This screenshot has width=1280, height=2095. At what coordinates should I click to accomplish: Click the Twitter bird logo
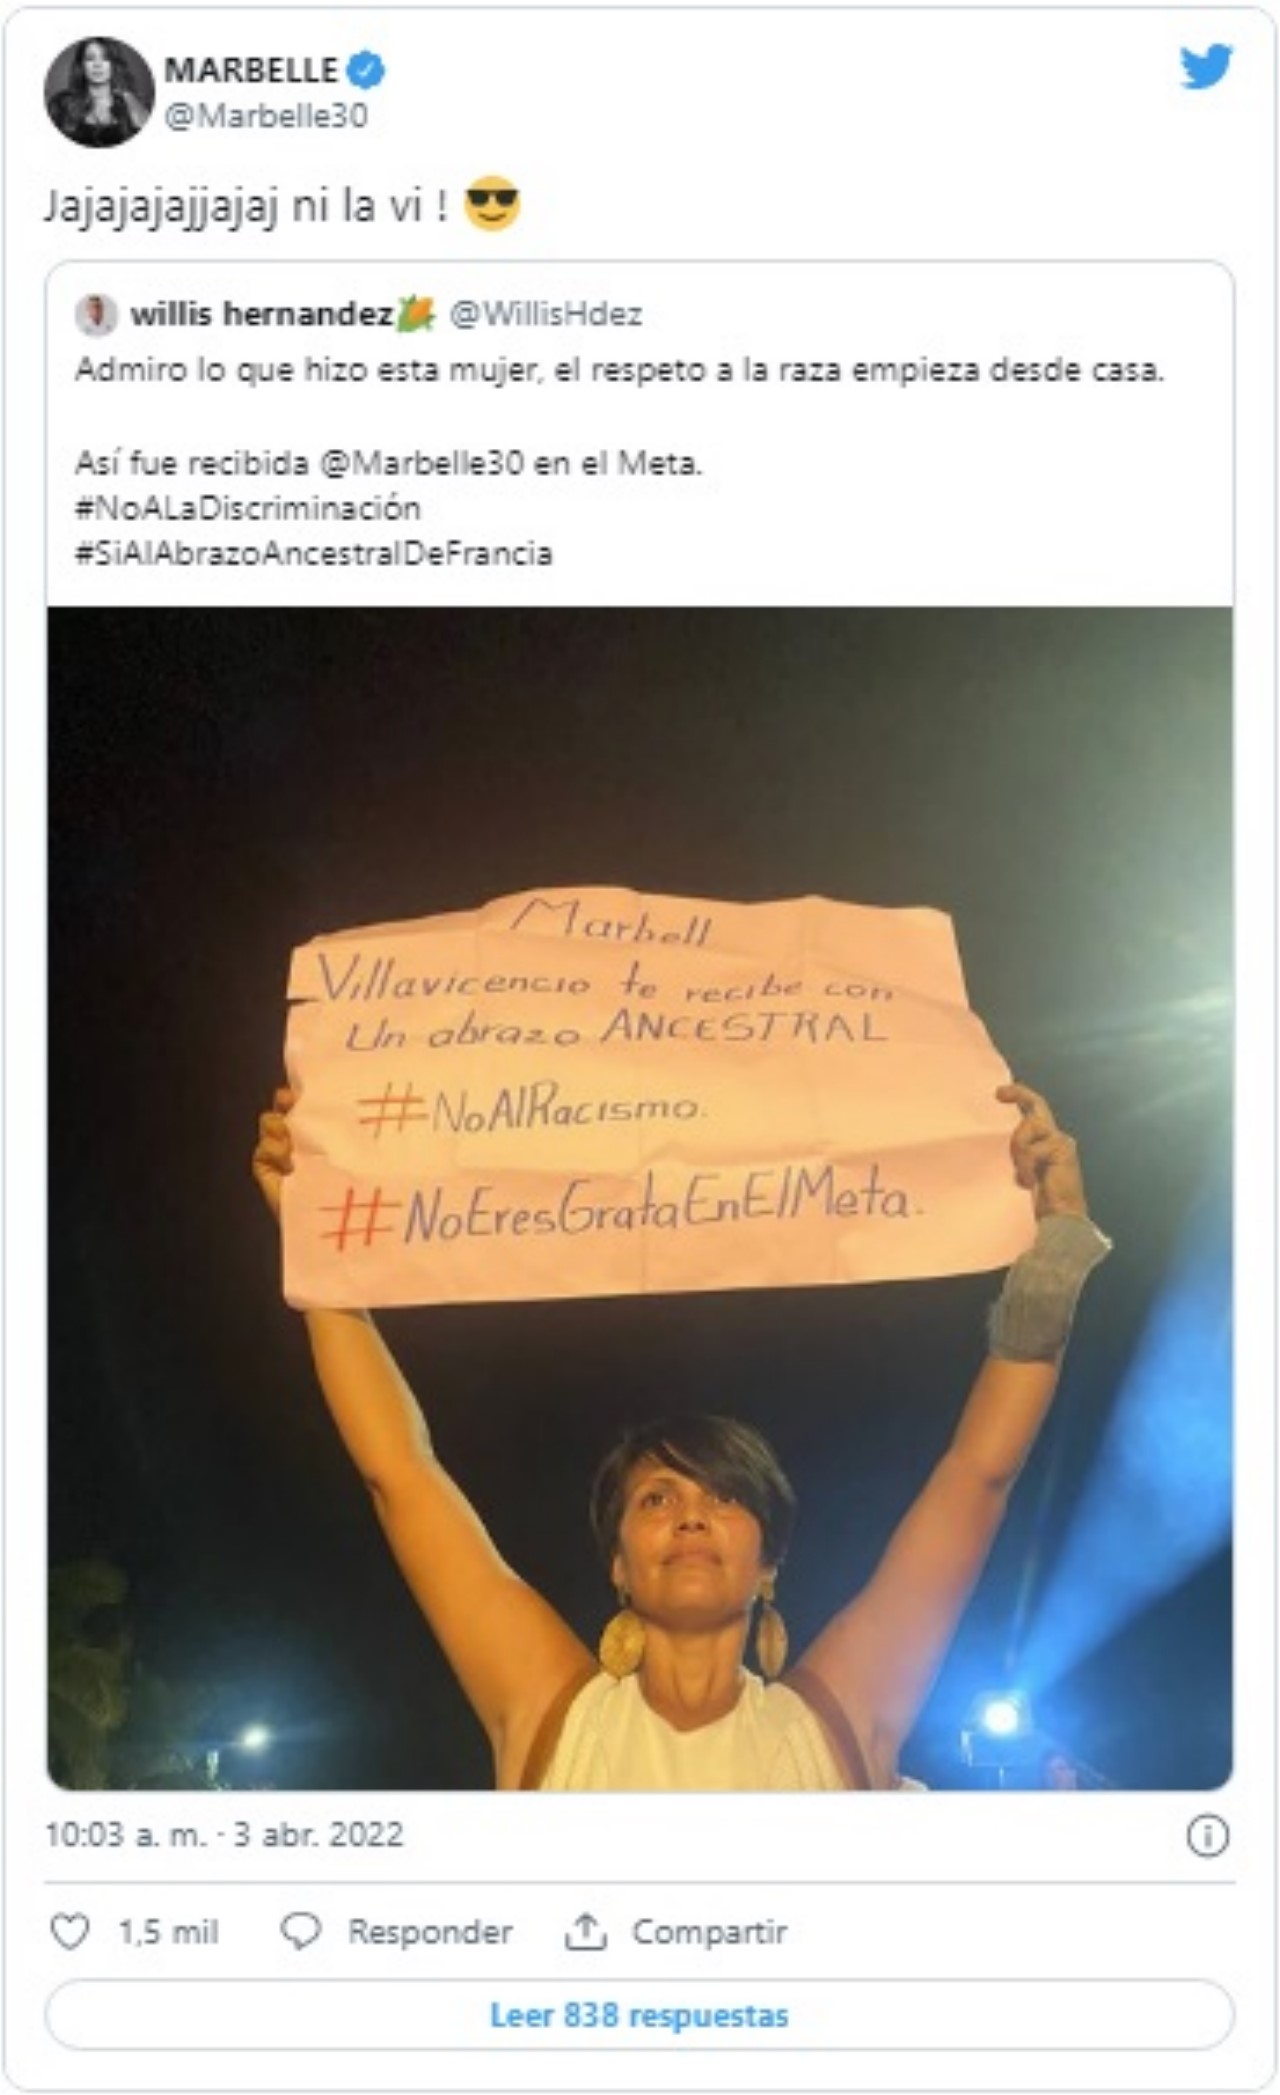[x=1205, y=68]
